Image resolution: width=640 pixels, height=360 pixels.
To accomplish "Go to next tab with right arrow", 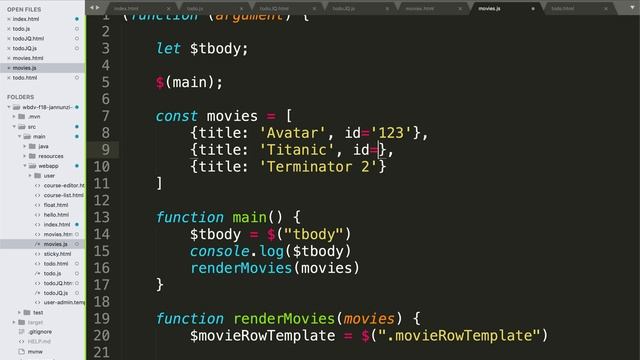I will click(97, 8).
